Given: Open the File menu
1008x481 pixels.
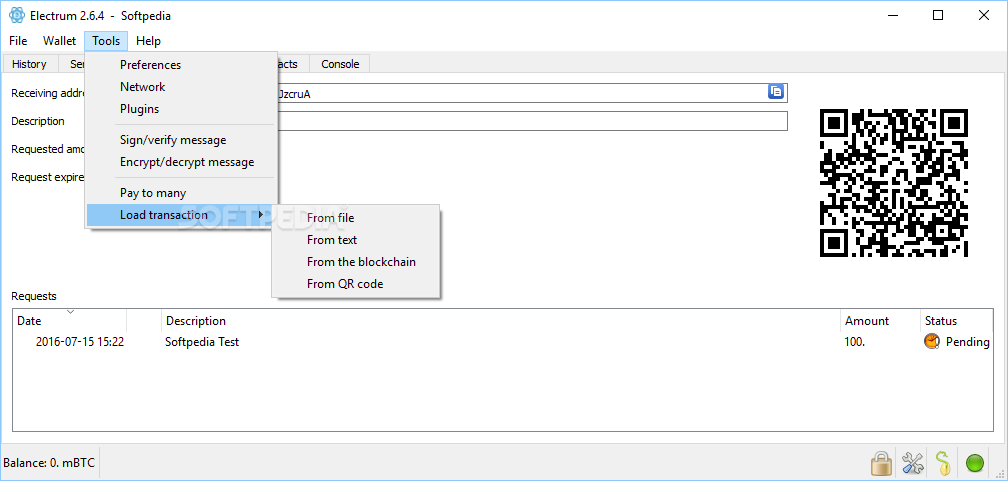Looking at the screenshot, I should click(18, 41).
